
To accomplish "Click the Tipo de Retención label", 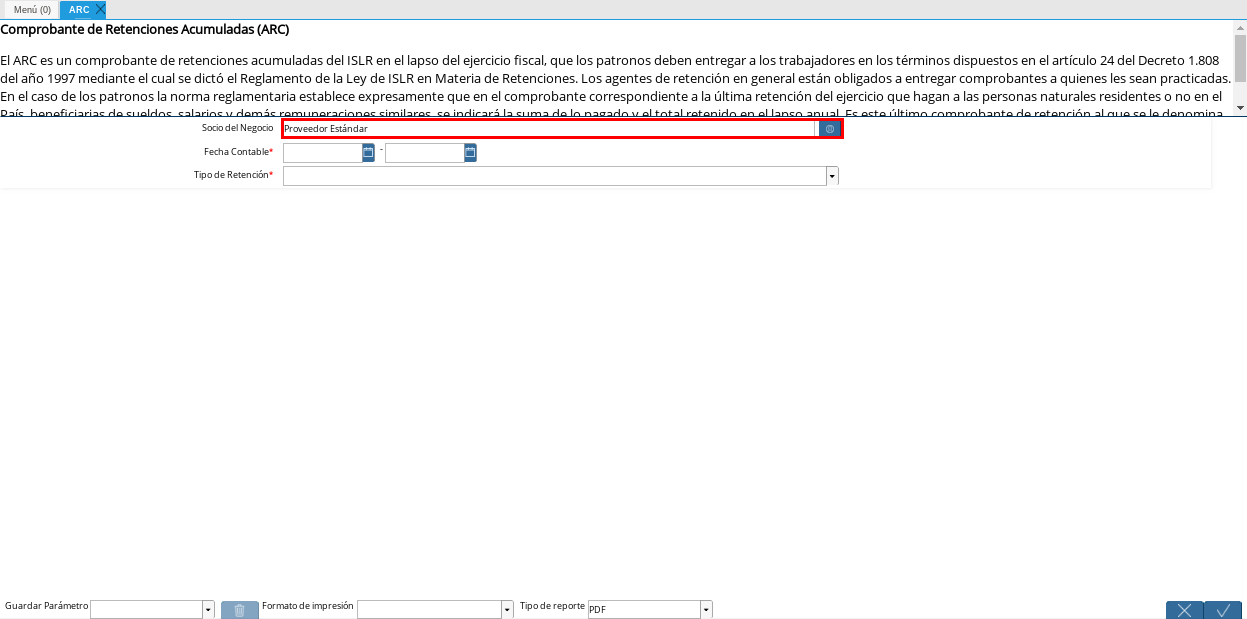I will (x=233, y=175).
